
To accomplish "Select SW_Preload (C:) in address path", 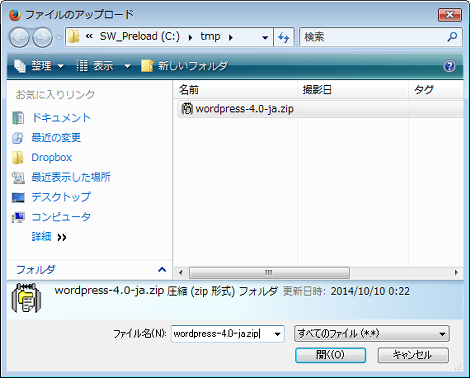I will click(140, 36).
